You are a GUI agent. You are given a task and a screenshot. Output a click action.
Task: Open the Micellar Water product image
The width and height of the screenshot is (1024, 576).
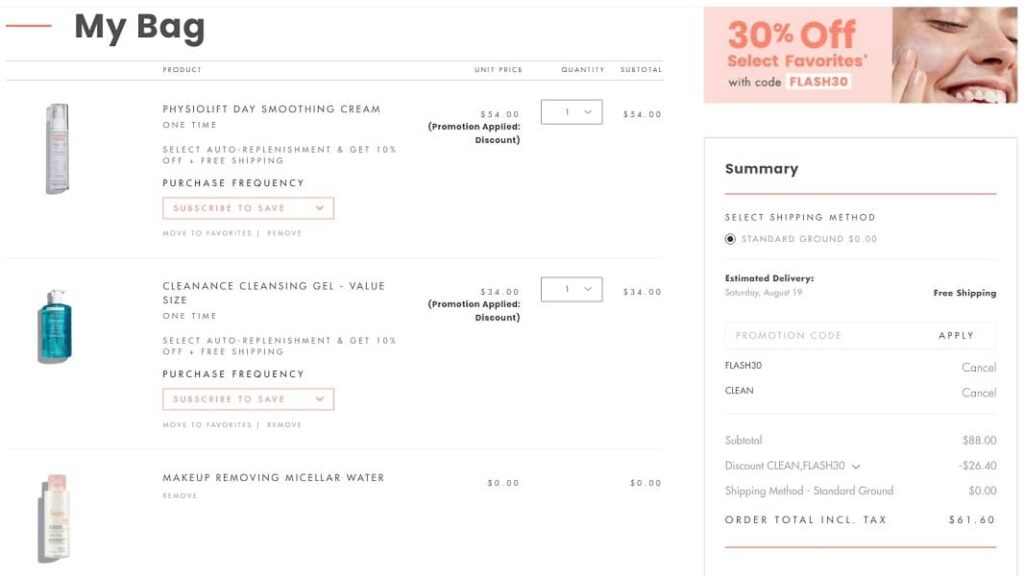pos(55,516)
